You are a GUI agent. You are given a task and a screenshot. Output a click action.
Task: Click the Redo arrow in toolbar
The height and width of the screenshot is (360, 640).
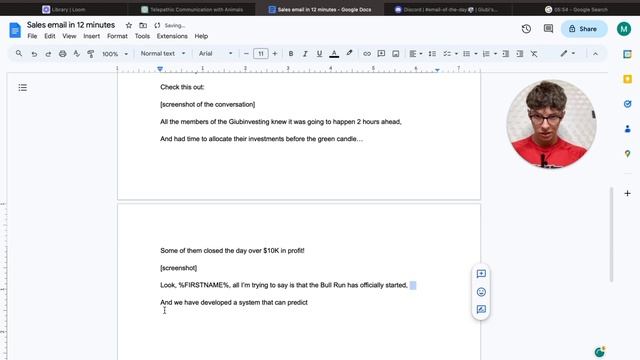48,53
